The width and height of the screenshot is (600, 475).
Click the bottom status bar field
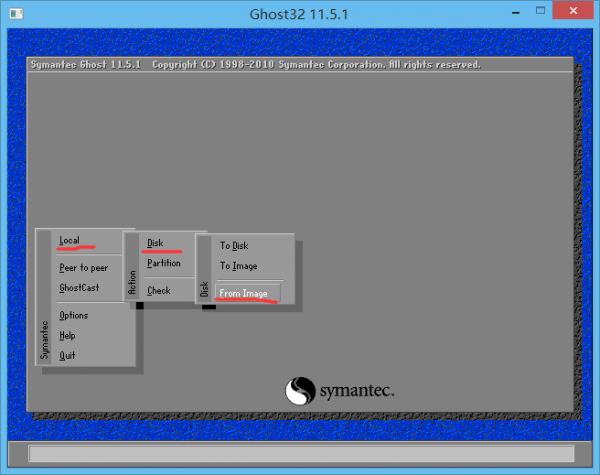tap(301, 454)
